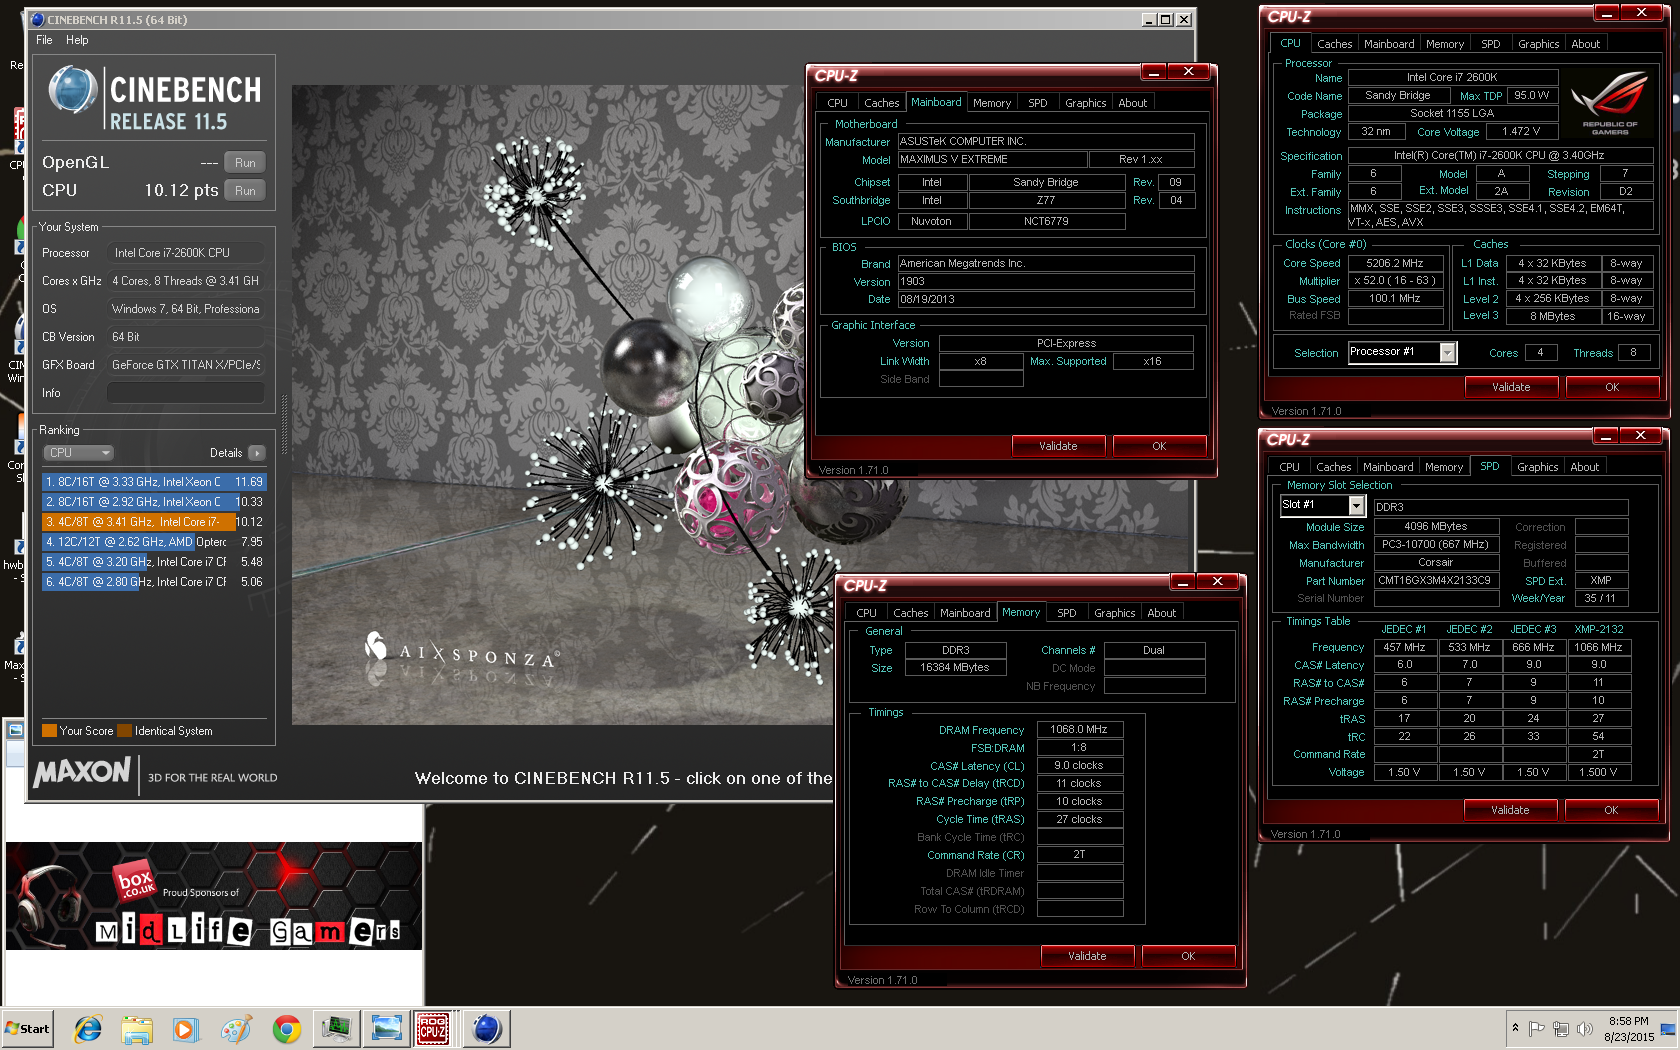This screenshot has width=1680, height=1050.
Task: Open Graphics tab in Mainboard CPU-Z window
Action: pyautogui.click(x=1085, y=103)
